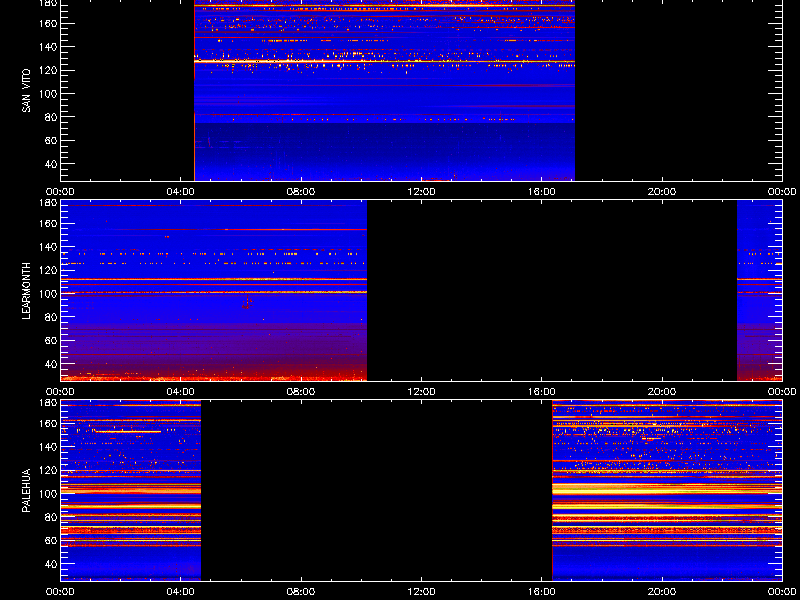
Task: Pick the 180 frequency label on Palehua axis
Action: coord(48,402)
